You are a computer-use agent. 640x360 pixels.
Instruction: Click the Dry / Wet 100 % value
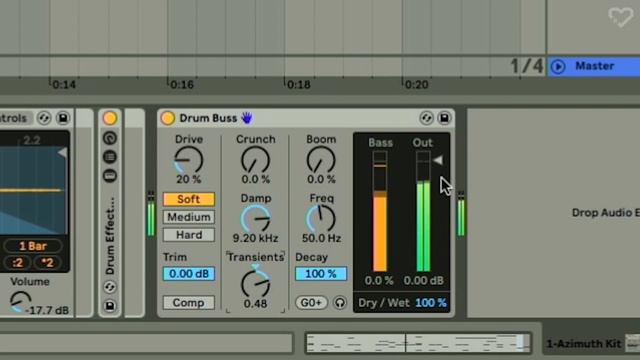[x=431, y=303]
